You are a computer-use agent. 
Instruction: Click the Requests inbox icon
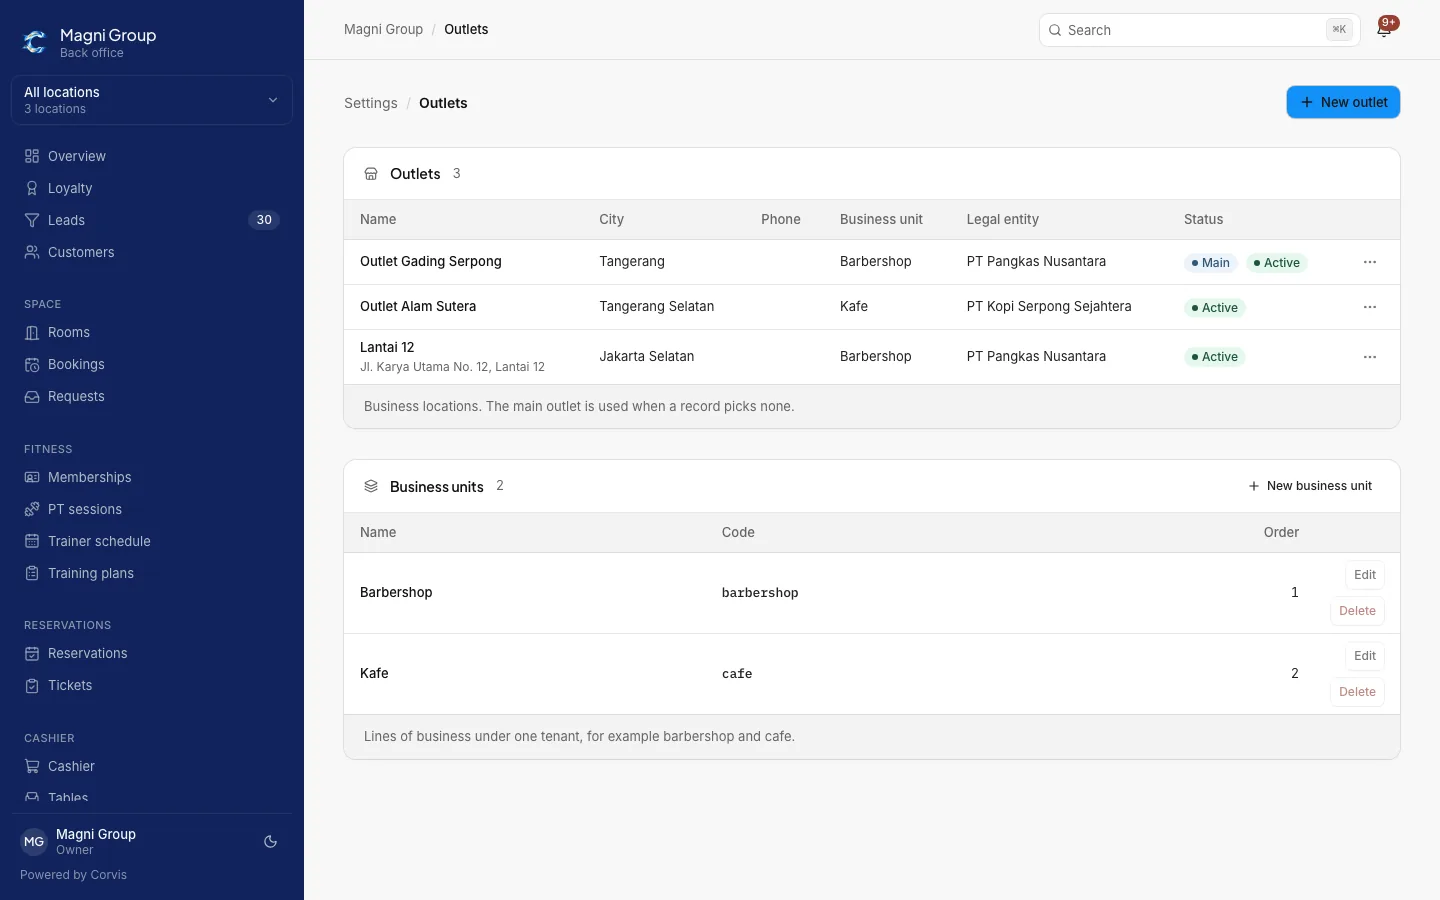tap(32, 397)
